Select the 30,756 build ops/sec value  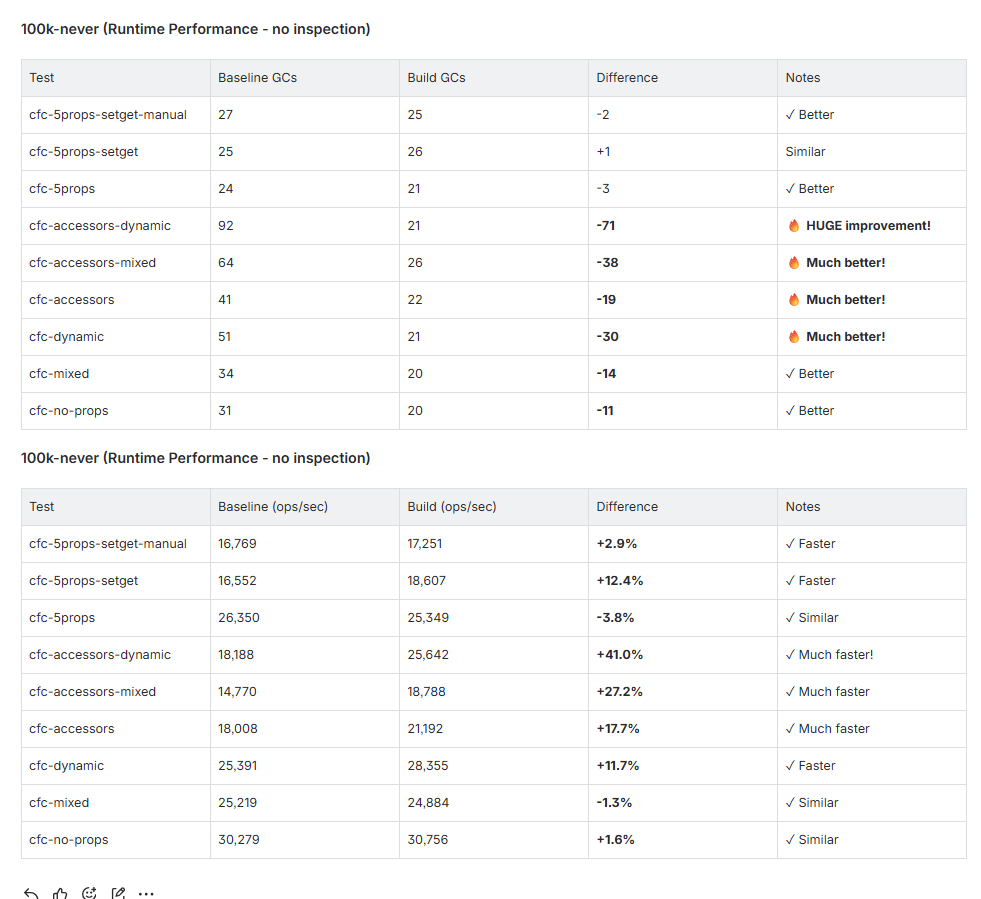(x=428, y=840)
